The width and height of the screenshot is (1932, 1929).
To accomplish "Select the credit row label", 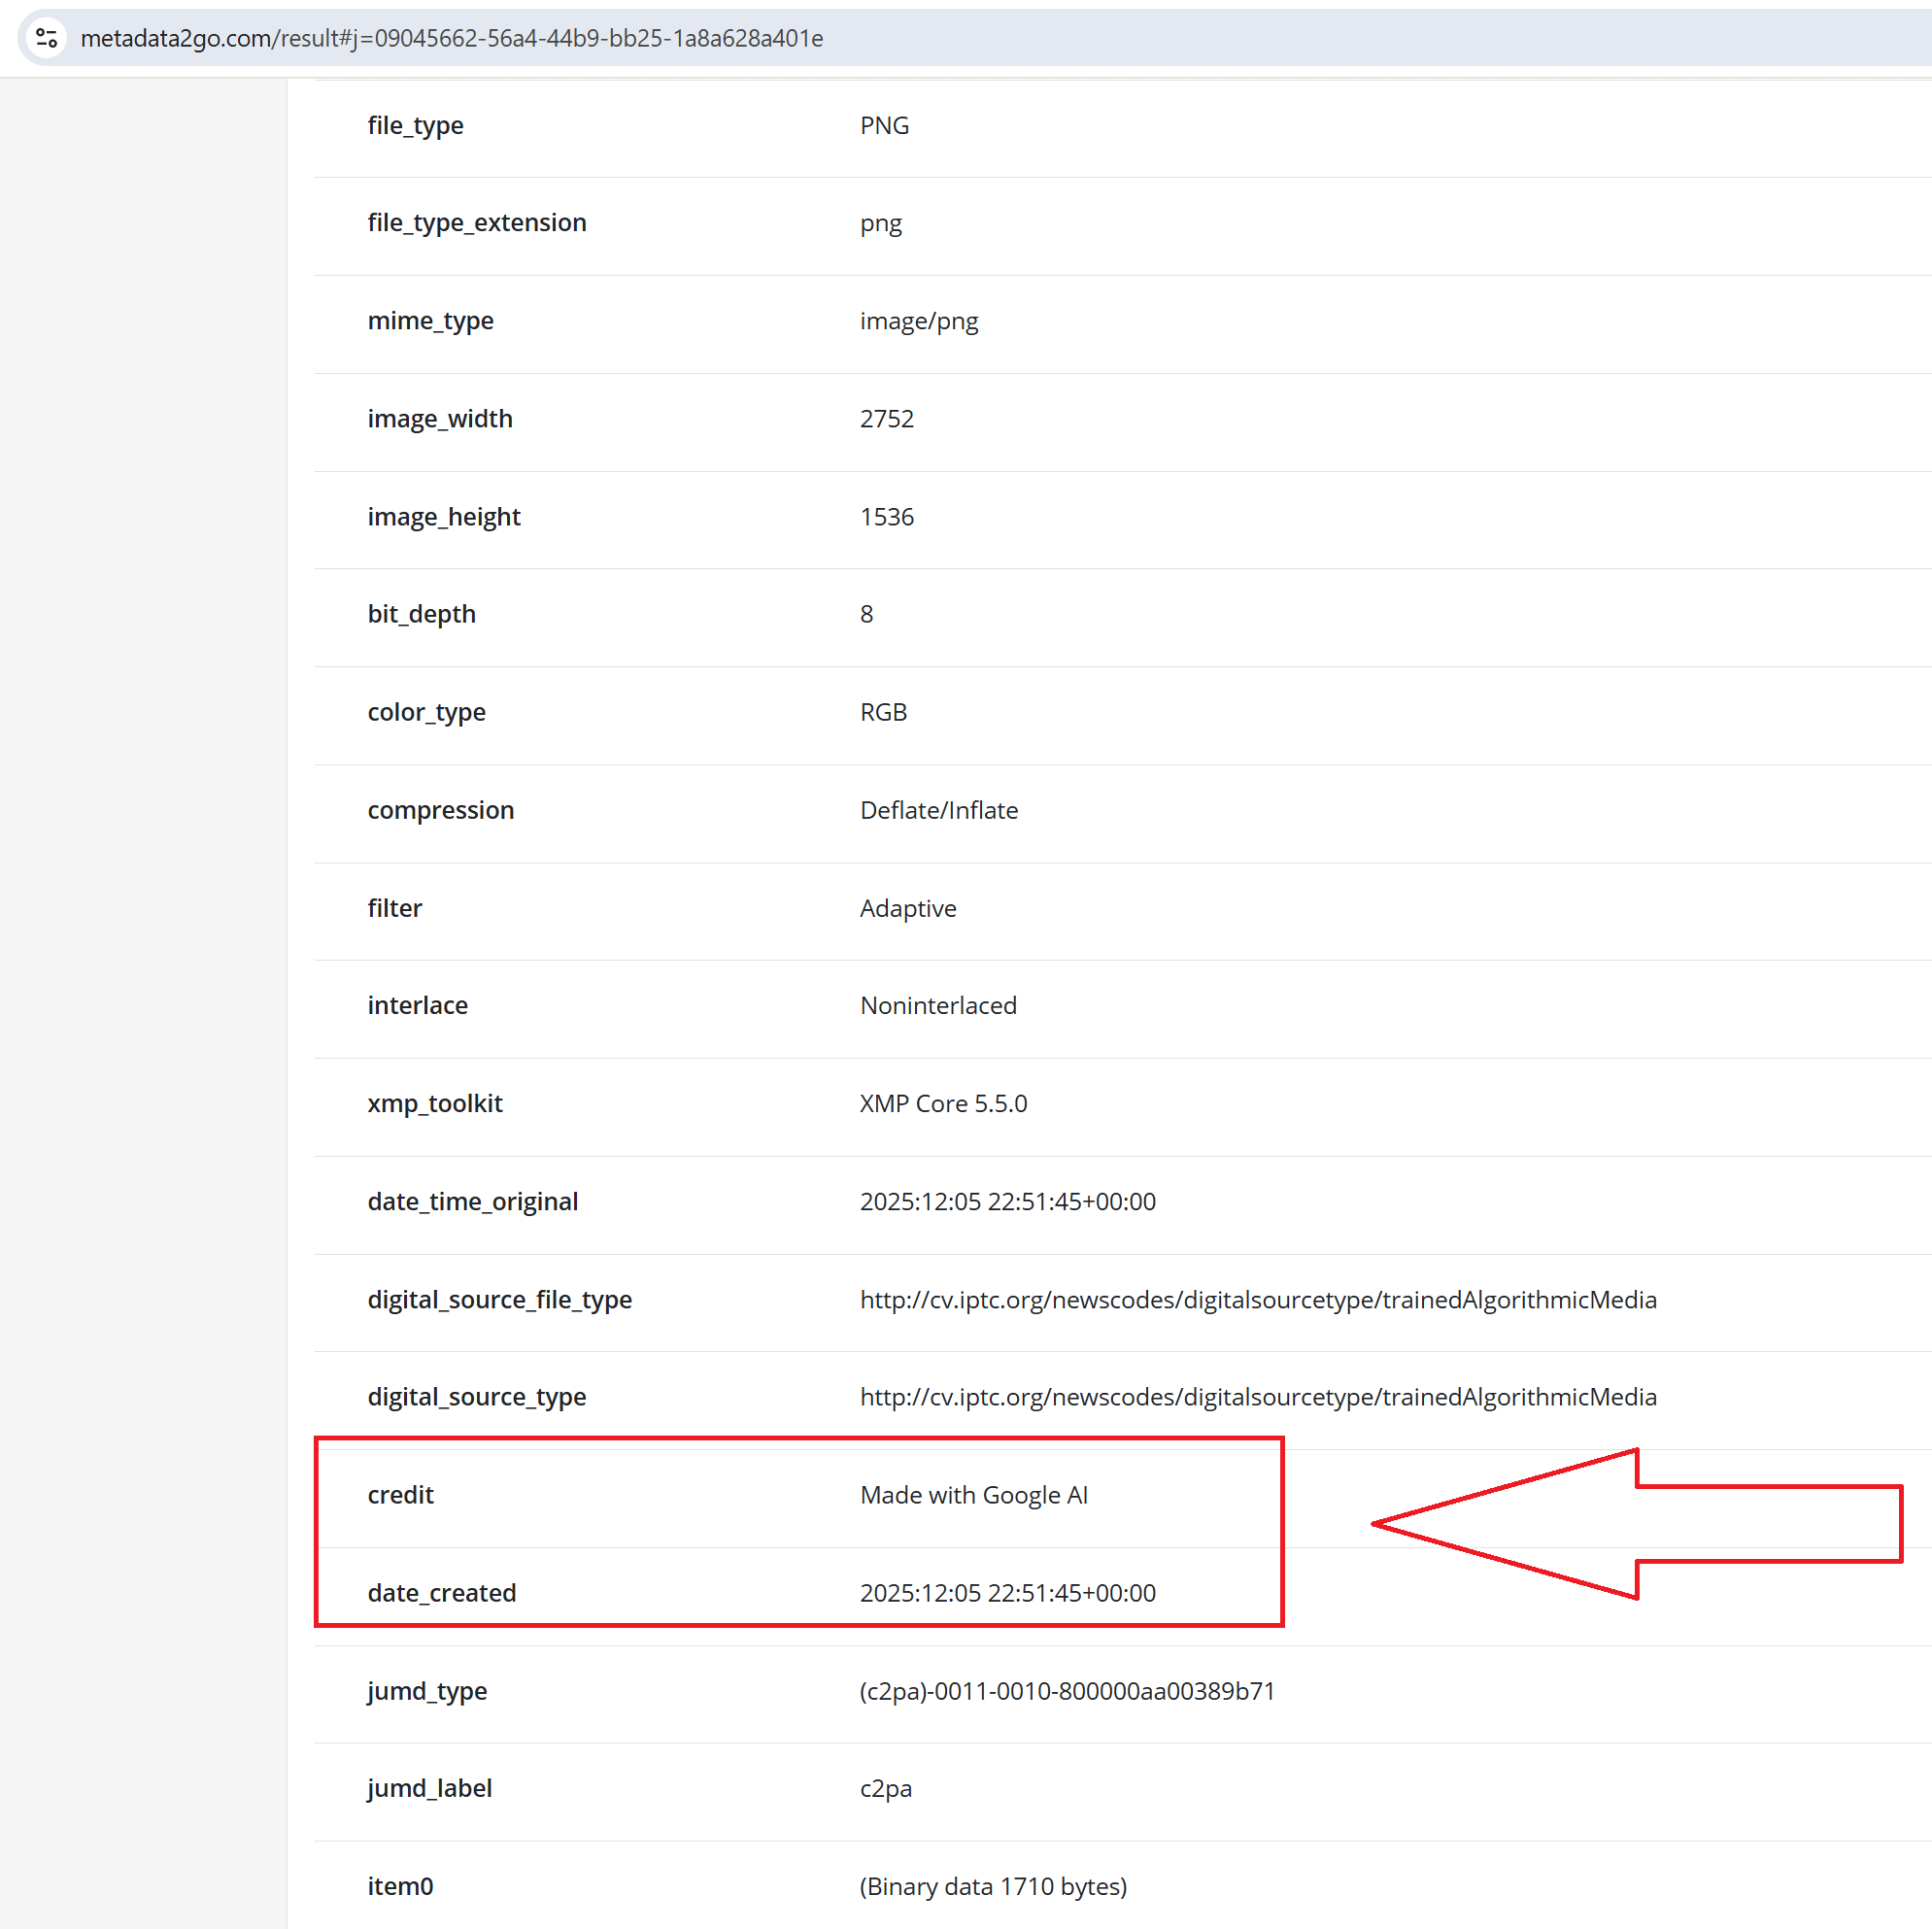I will pos(400,1494).
